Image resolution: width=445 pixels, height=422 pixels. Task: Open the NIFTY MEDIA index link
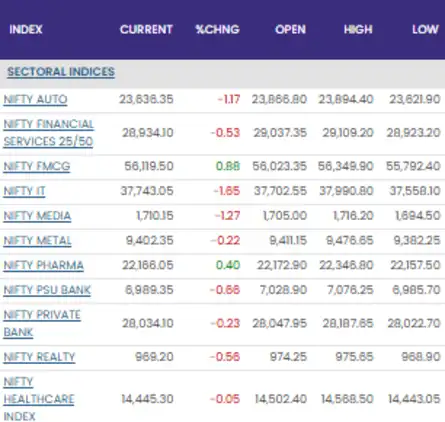(37, 216)
